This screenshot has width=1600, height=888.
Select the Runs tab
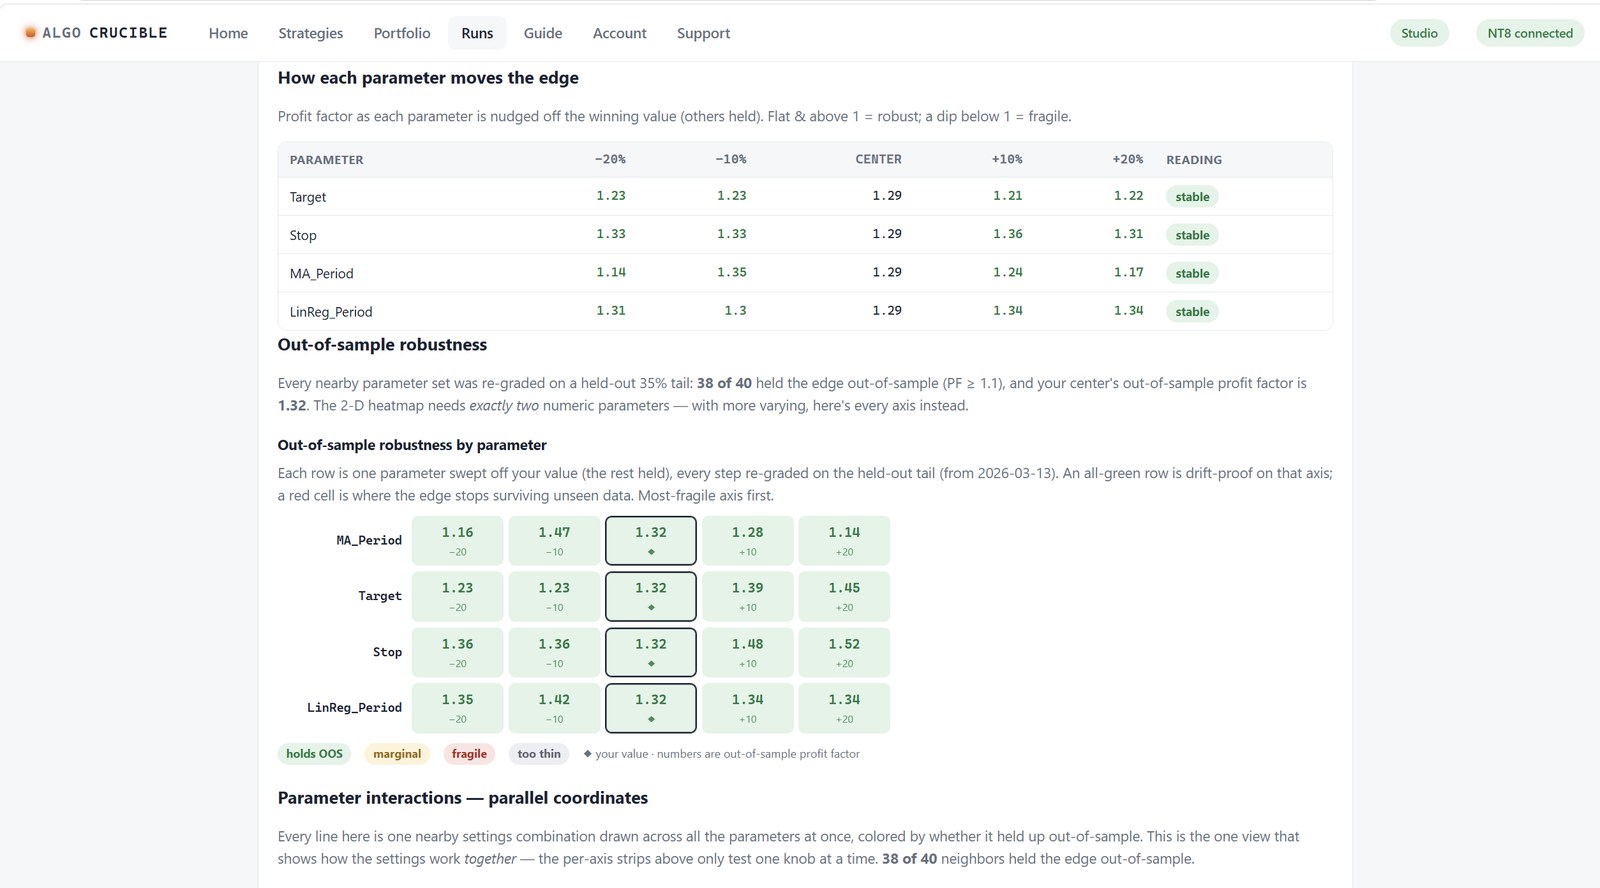pos(477,33)
